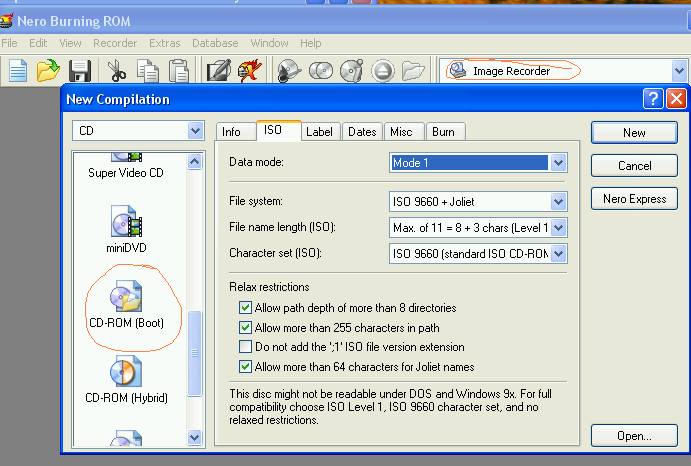Click the disc info magnifier icon

click(289, 71)
